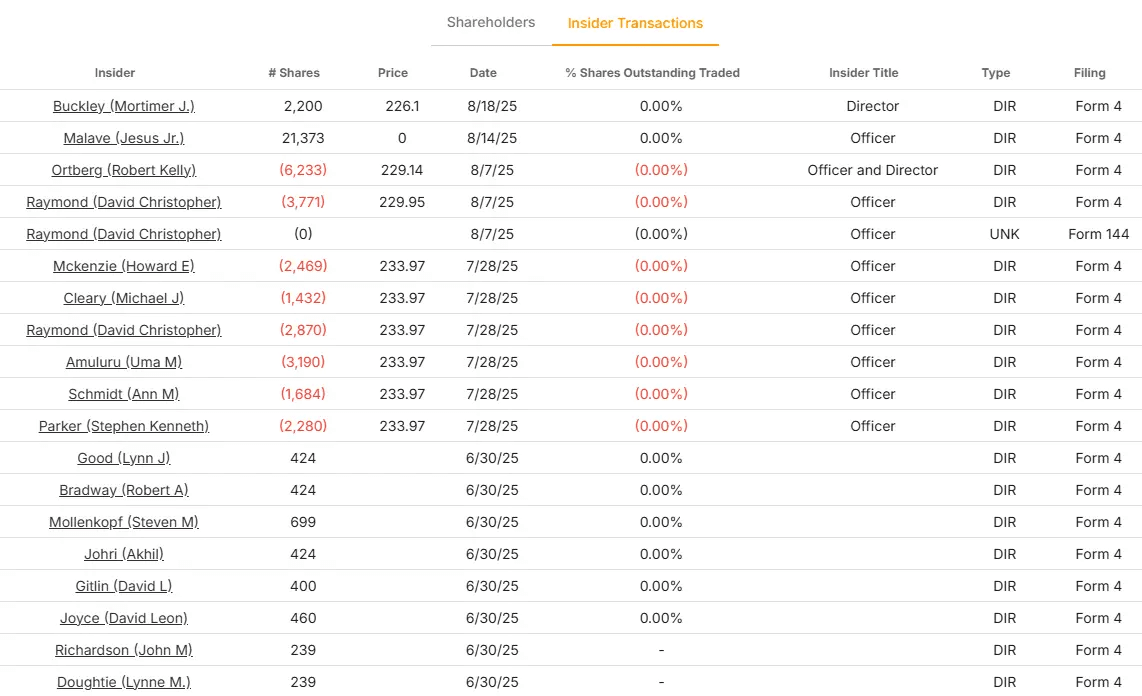
Task: Open Mollenkopf (Steven M) insider details
Action: coord(123,522)
